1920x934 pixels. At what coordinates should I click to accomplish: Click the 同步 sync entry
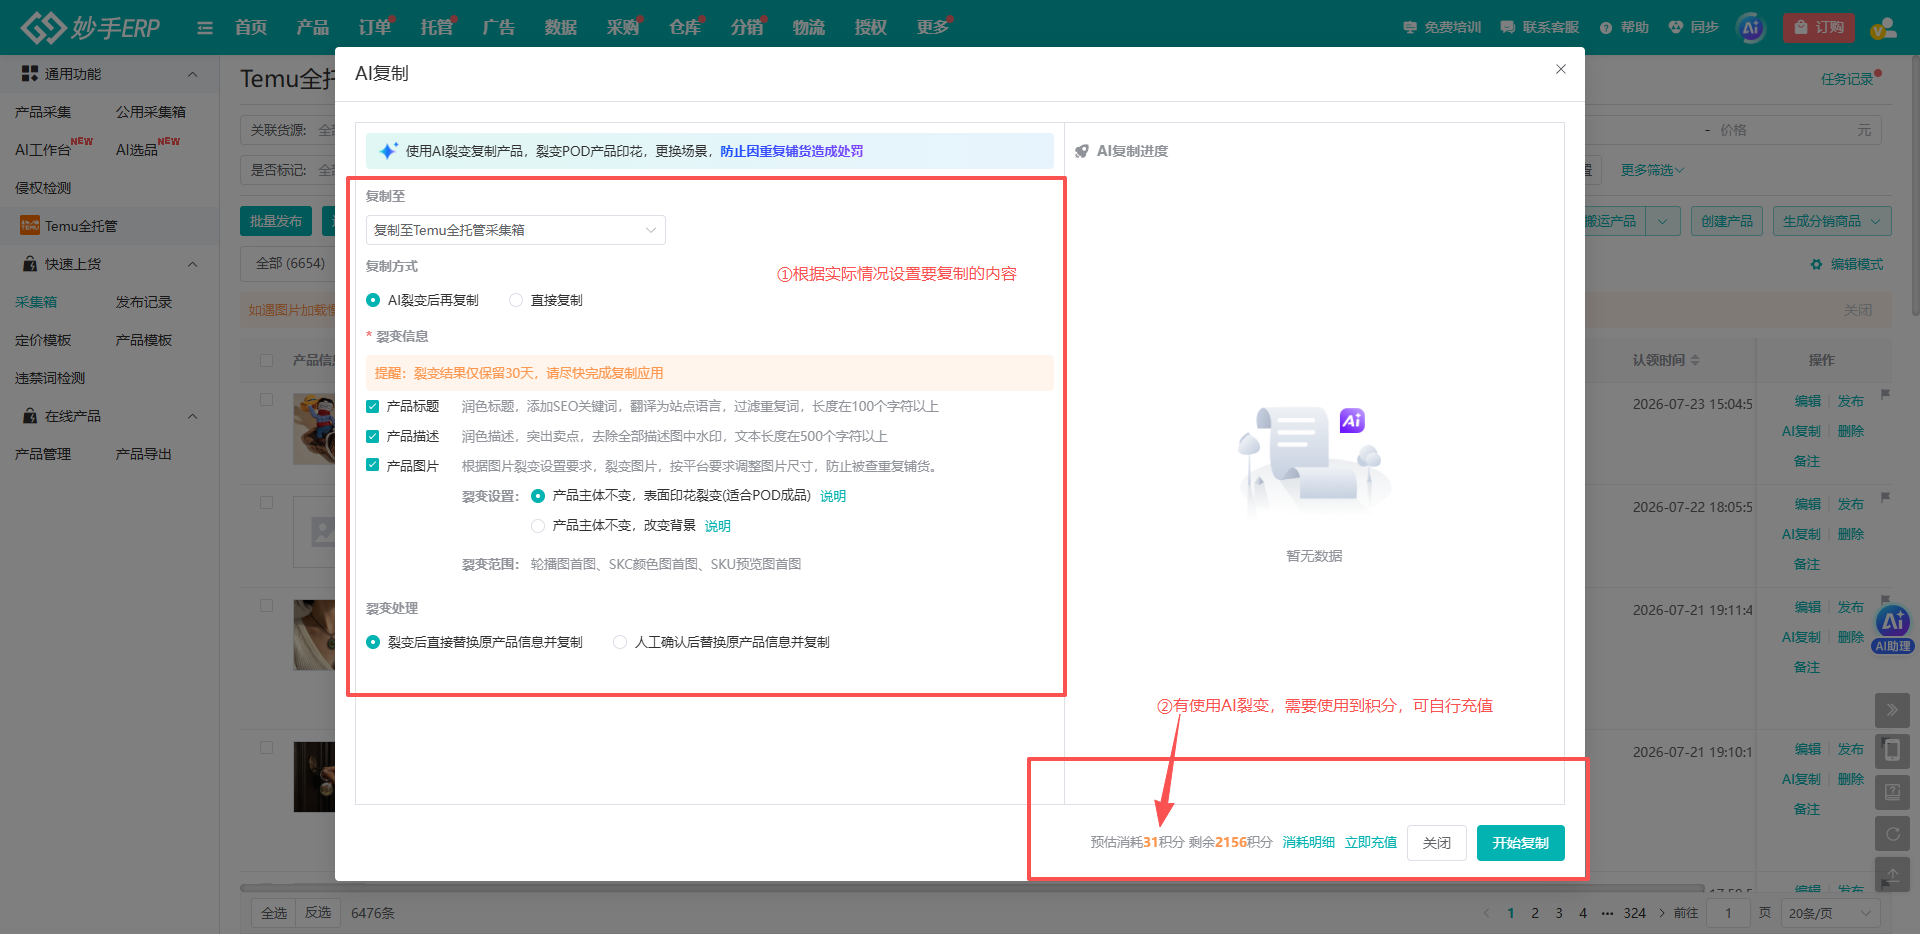(1693, 27)
